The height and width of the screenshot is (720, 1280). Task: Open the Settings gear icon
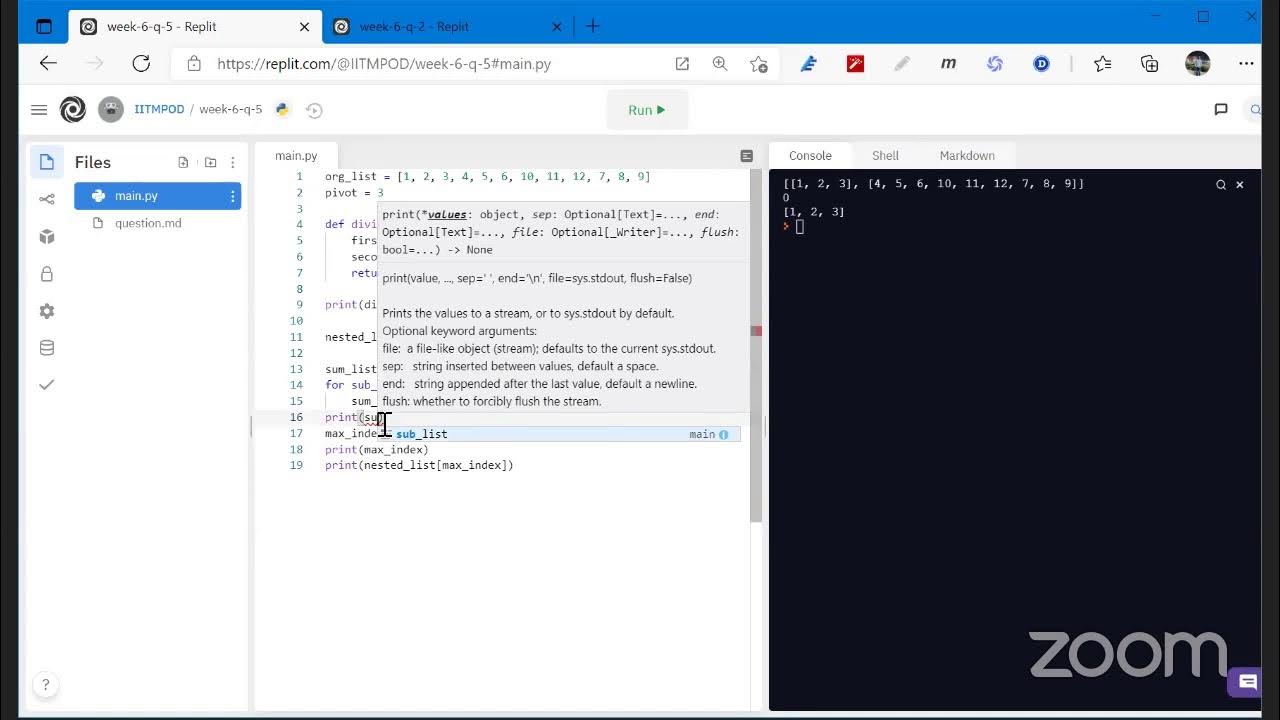pyautogui.click(x=46, y=311)
